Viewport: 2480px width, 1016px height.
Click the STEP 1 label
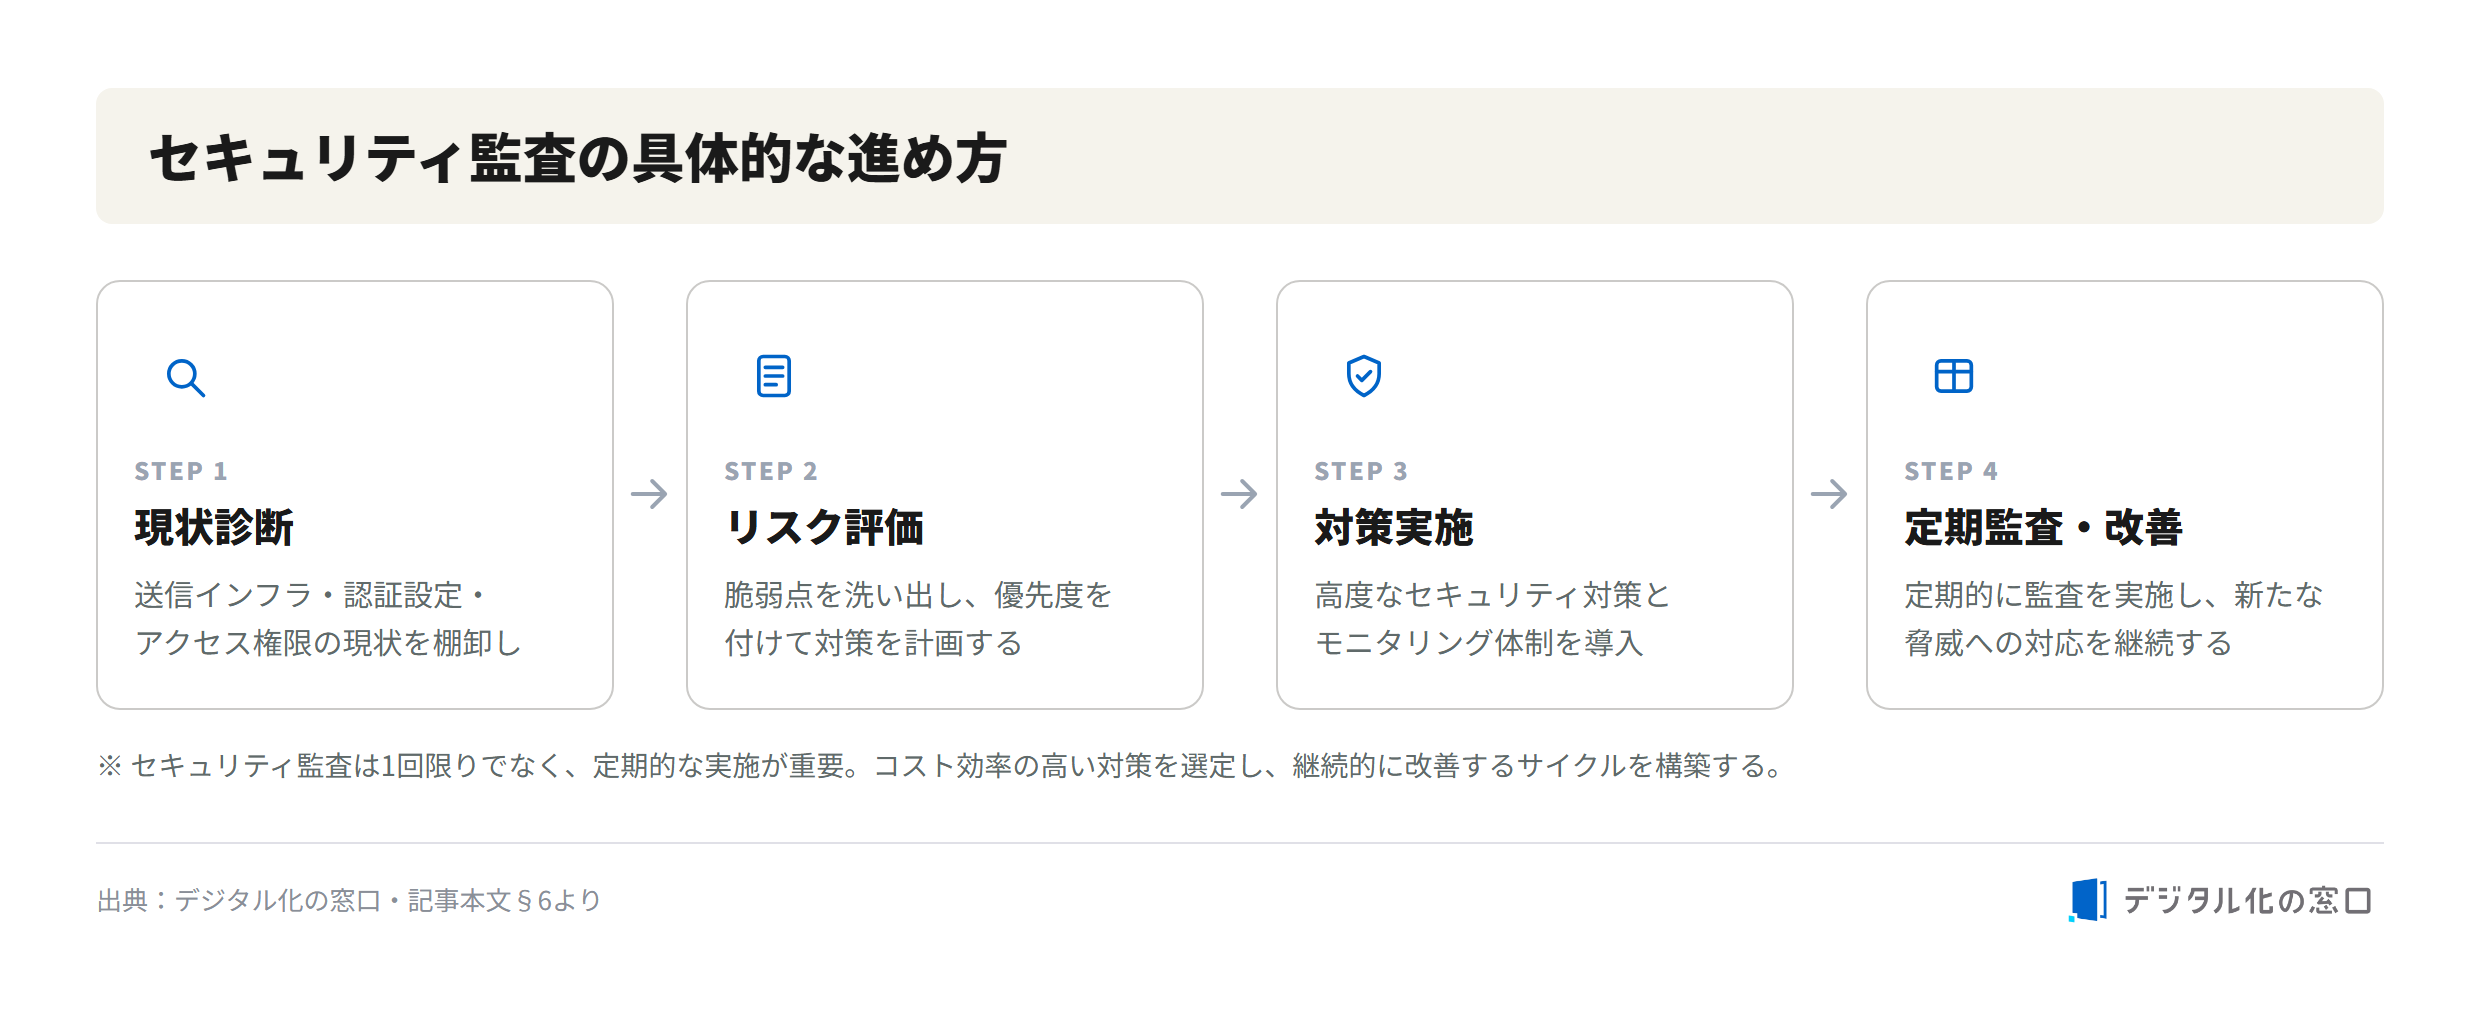click(x=181, y=471)
